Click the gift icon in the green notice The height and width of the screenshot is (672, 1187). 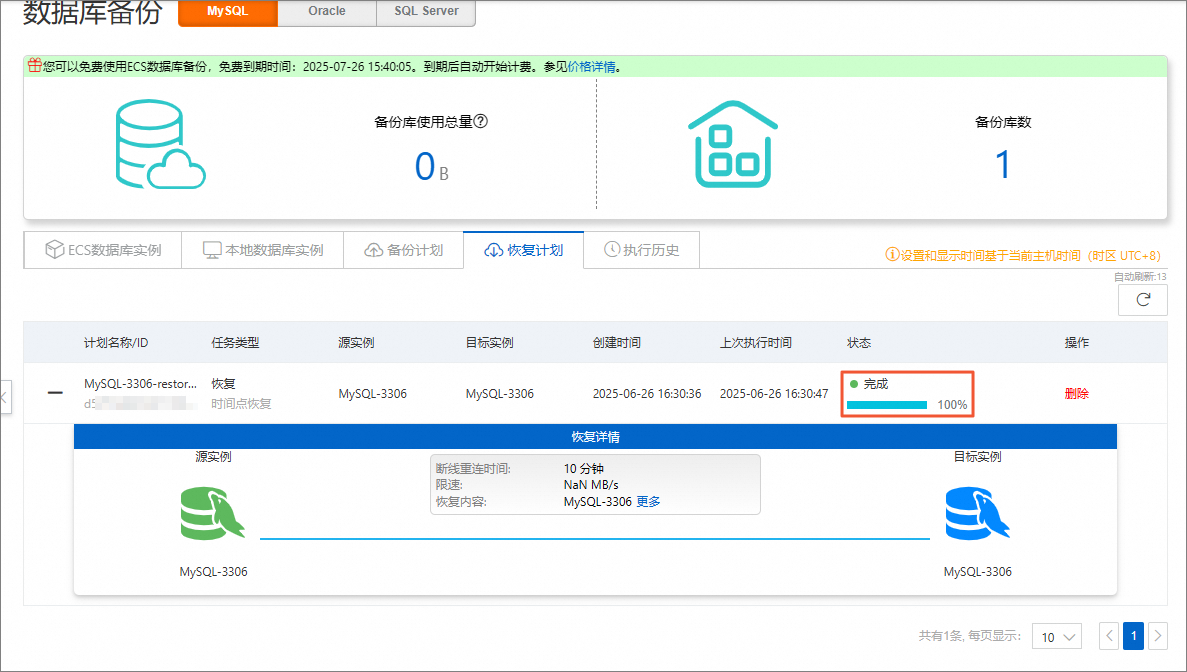[35, 66]
